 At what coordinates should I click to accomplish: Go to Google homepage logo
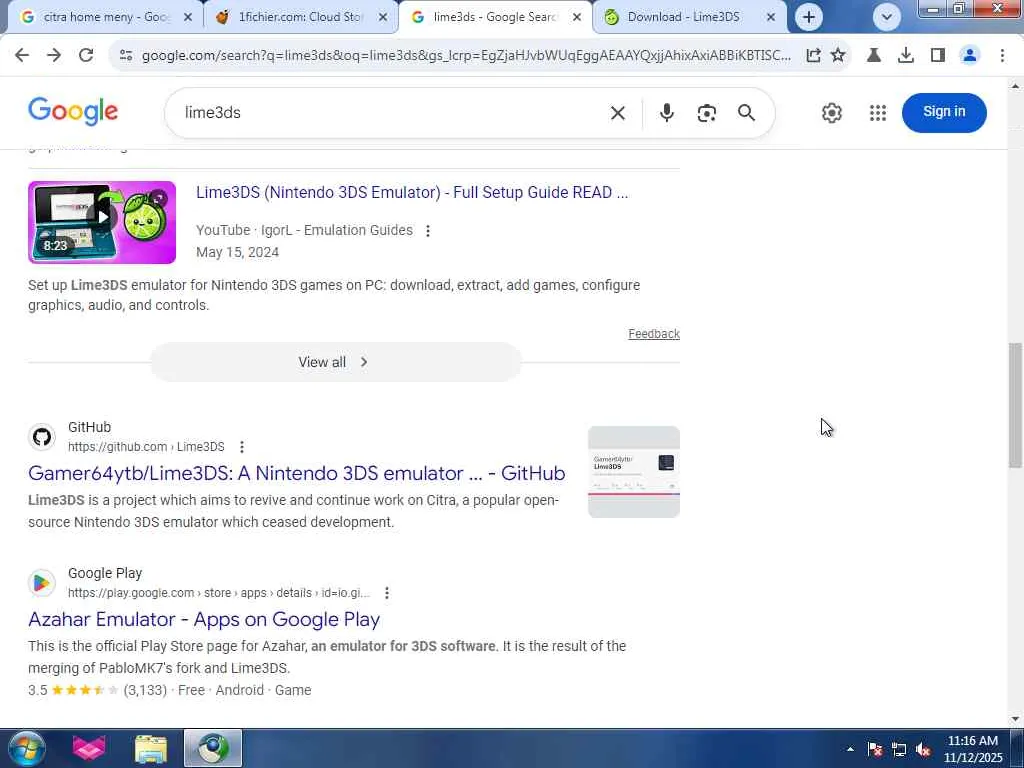pos(73,112)
